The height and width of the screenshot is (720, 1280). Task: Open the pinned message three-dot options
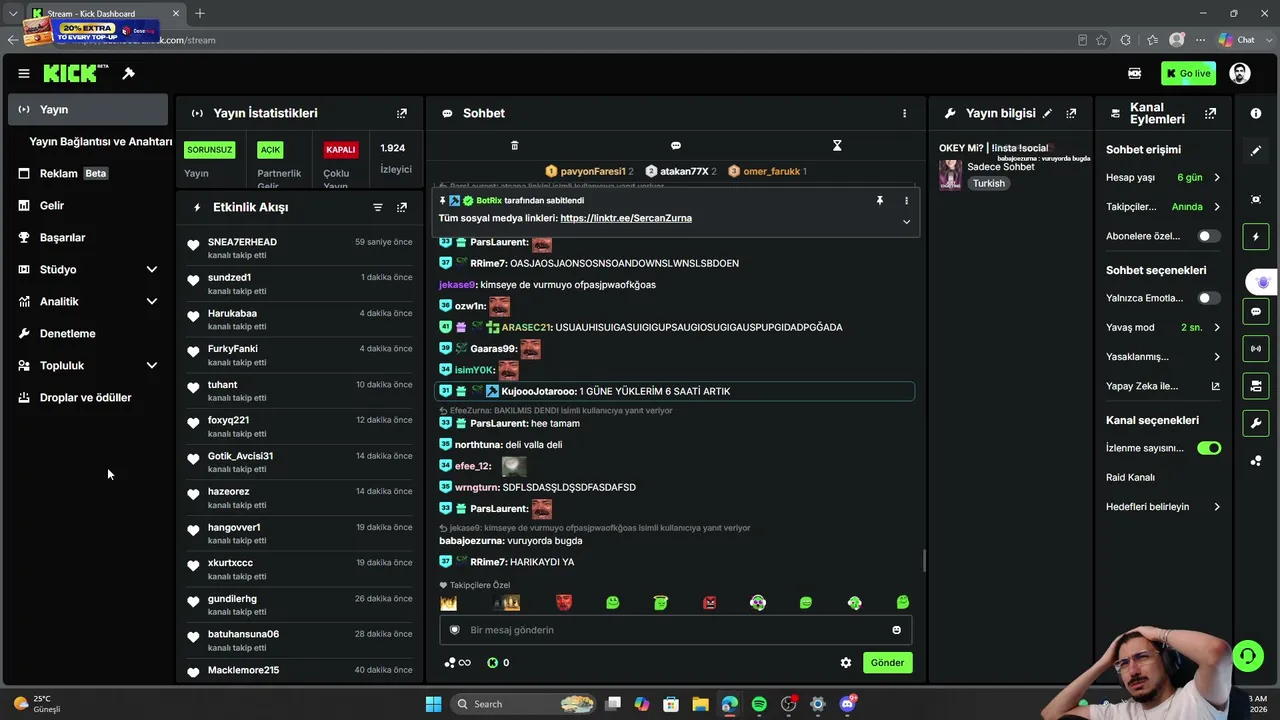click(907, 200)
